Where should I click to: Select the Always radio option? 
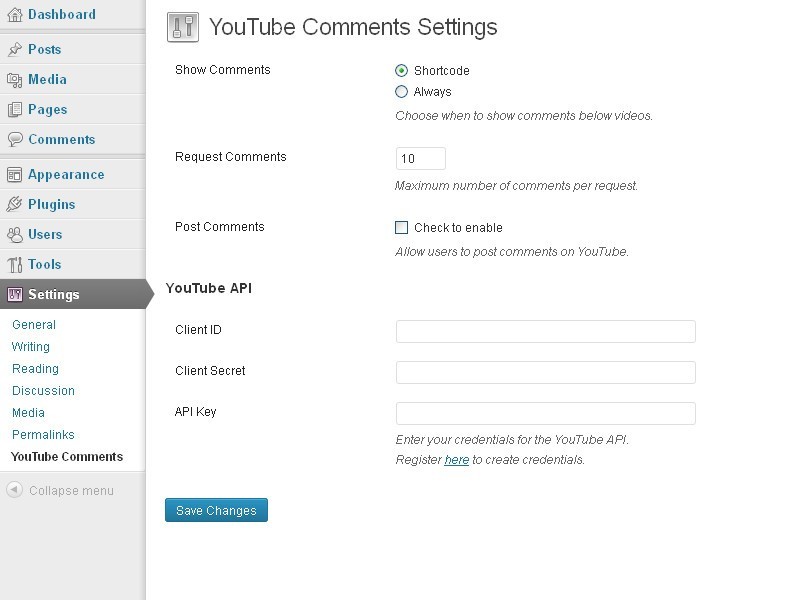pyautogui.click(x=402, y=92)
